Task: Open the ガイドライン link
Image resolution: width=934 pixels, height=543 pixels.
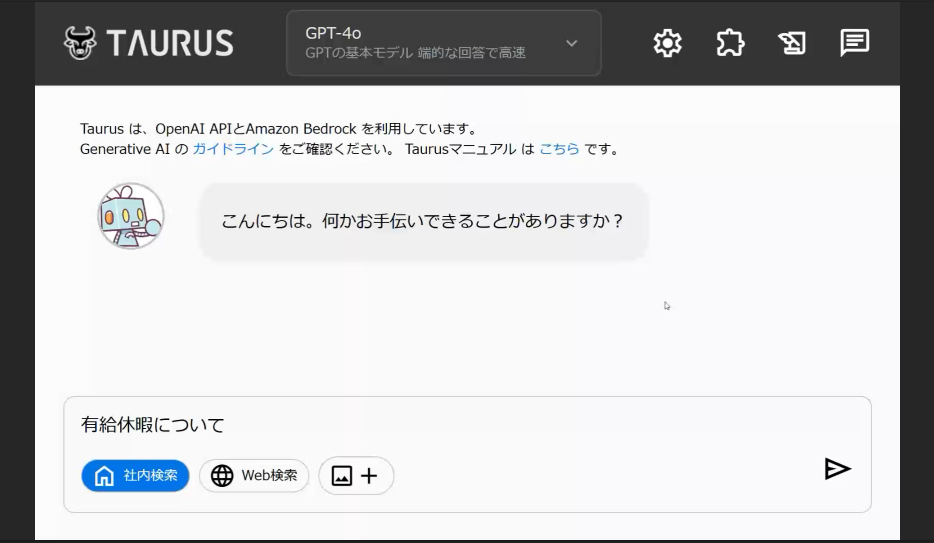Action: click(233, 149)
